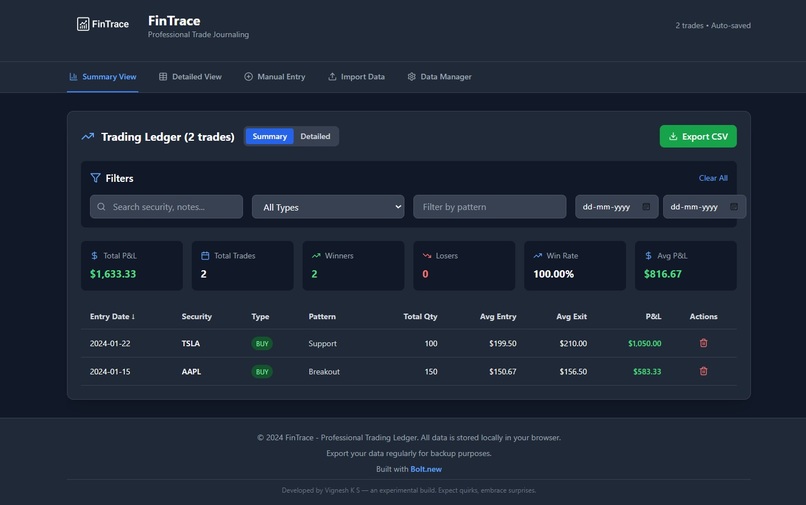Click the AAPL security cell
The image size is (806, 505).
click(x=191, y=371)
